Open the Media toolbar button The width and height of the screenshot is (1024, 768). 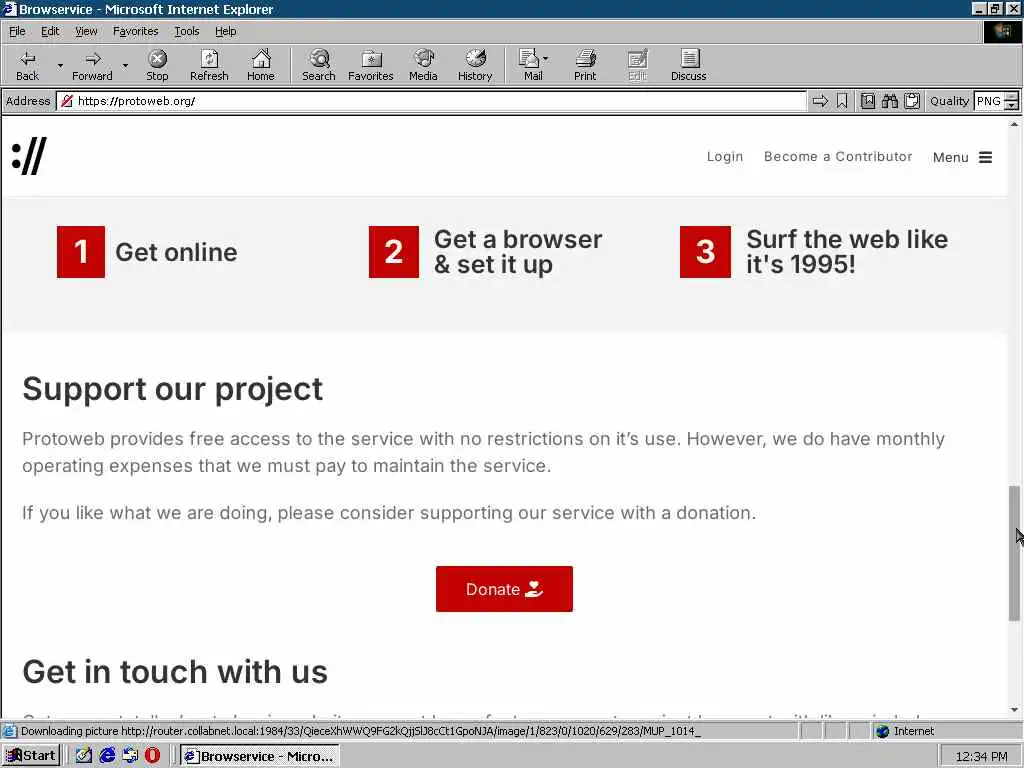423,65
